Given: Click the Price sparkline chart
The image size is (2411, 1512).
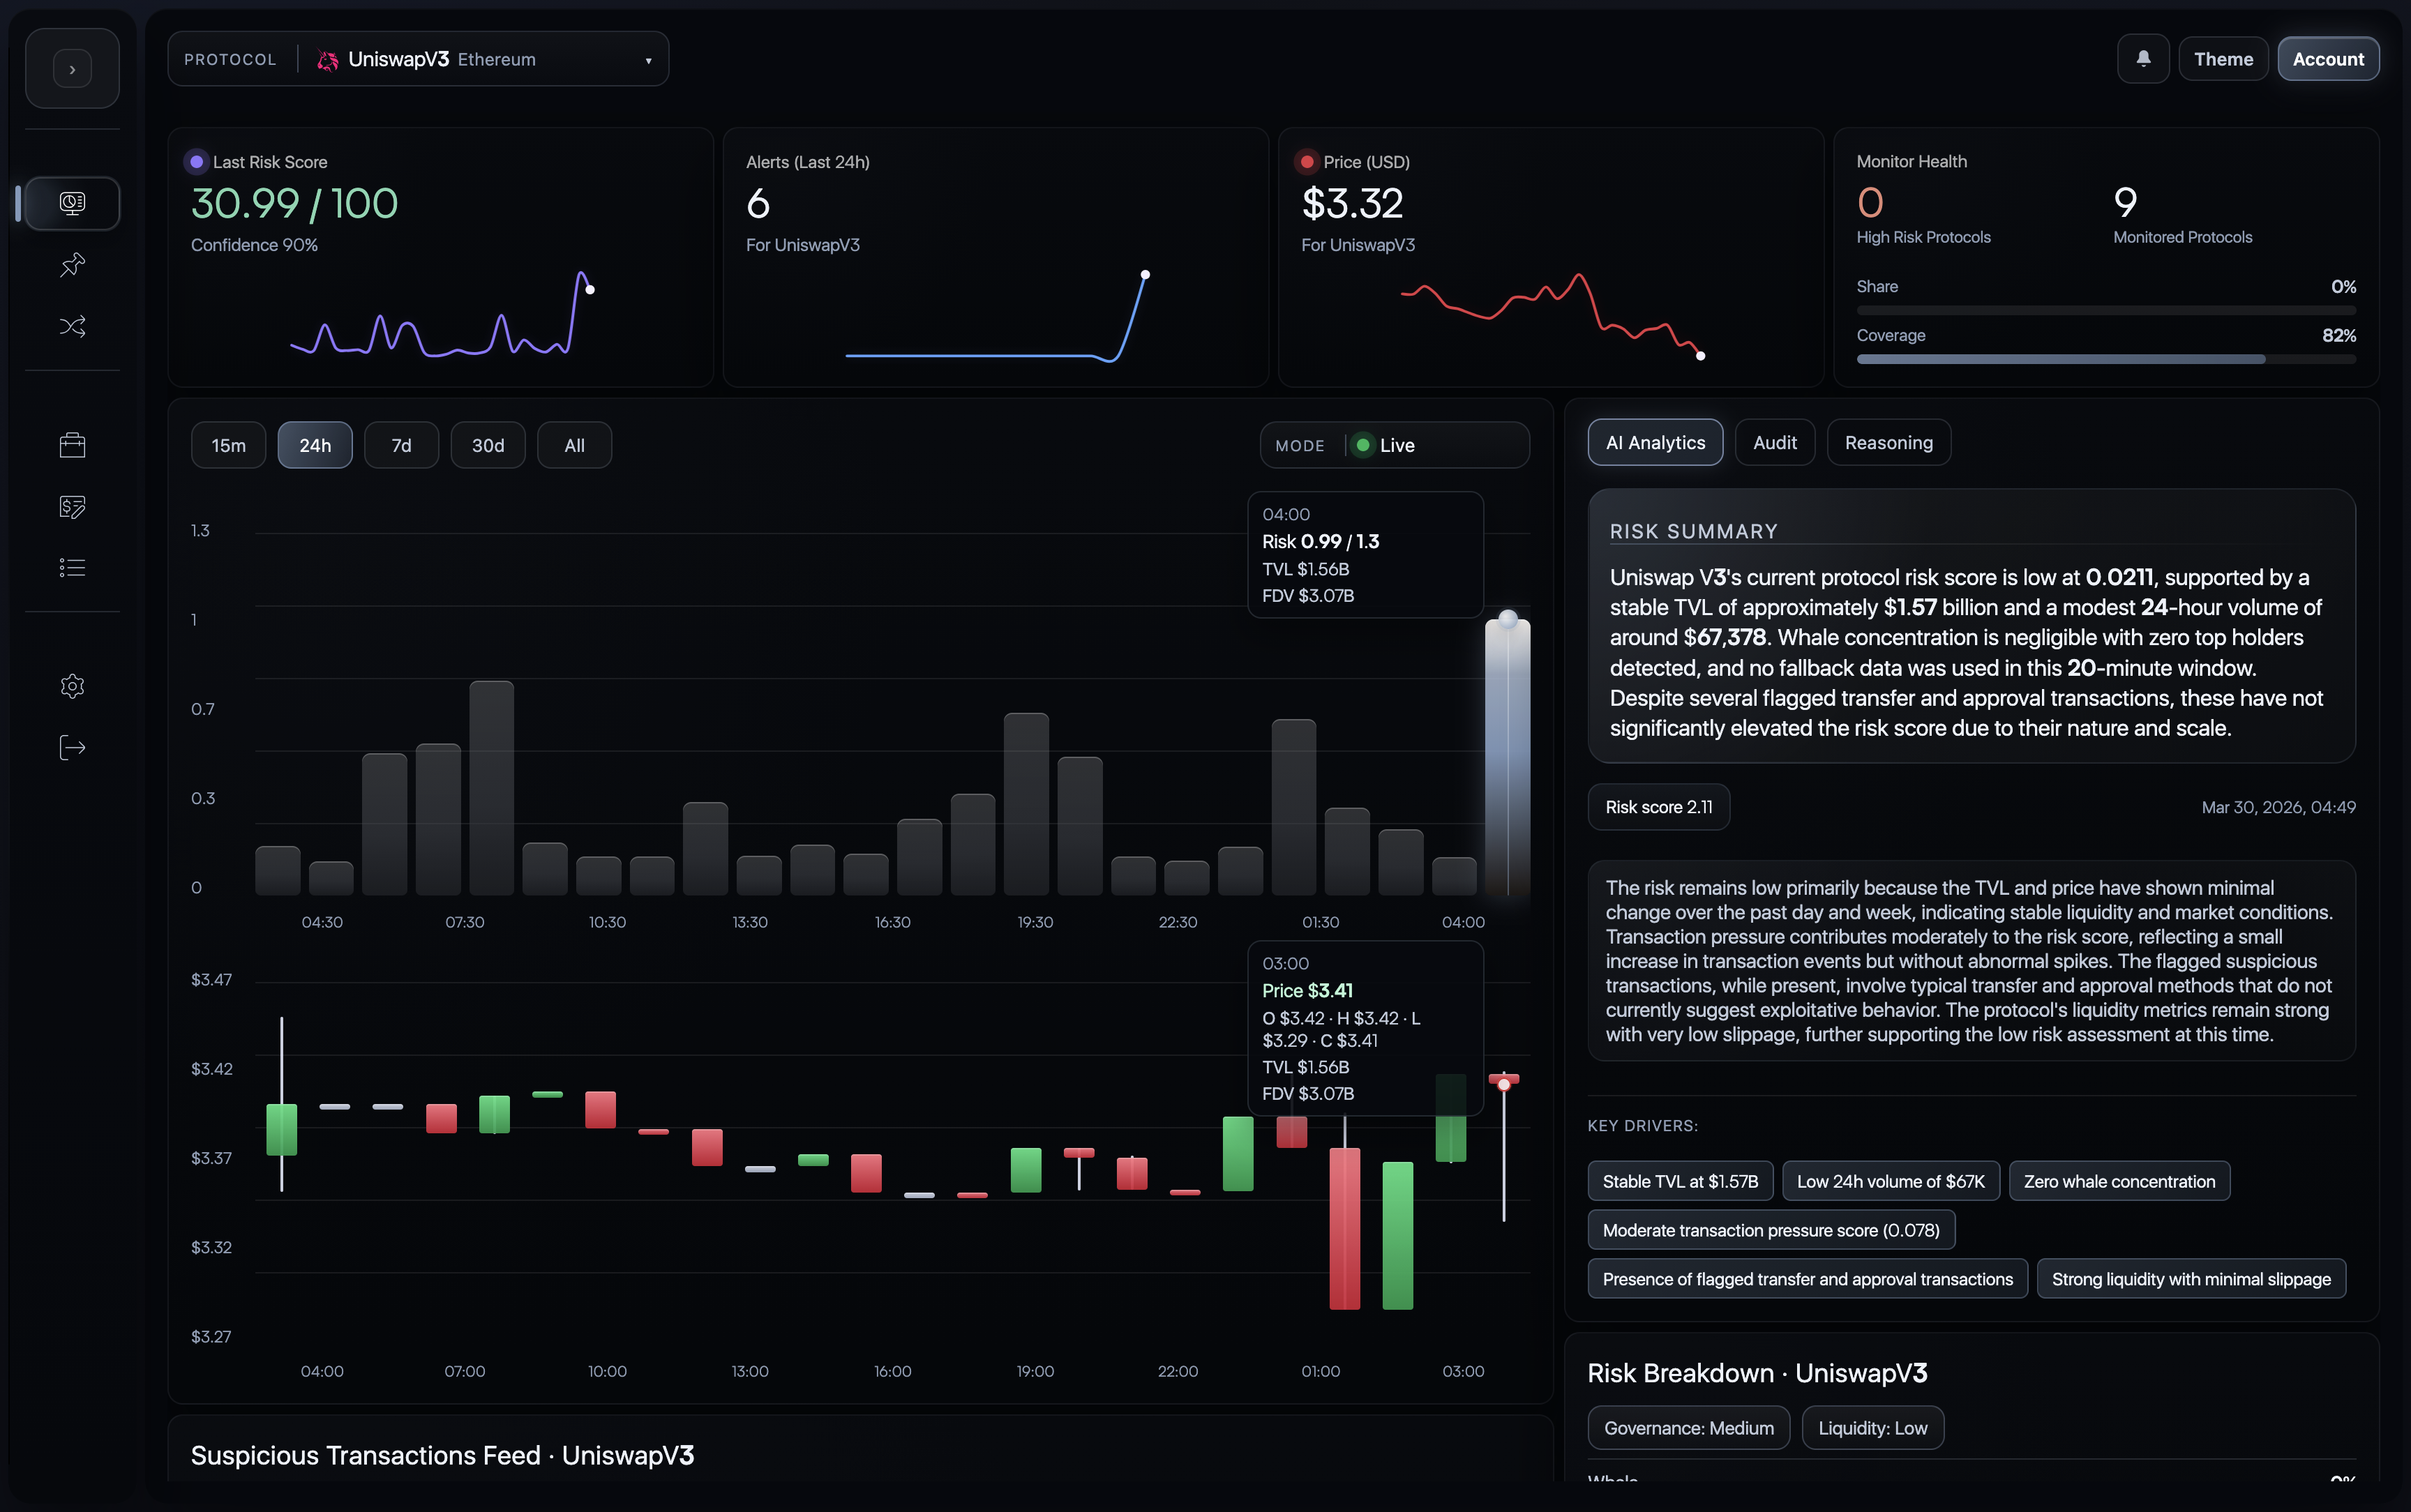Looking at the screenshot, I should pos(1552,316).
